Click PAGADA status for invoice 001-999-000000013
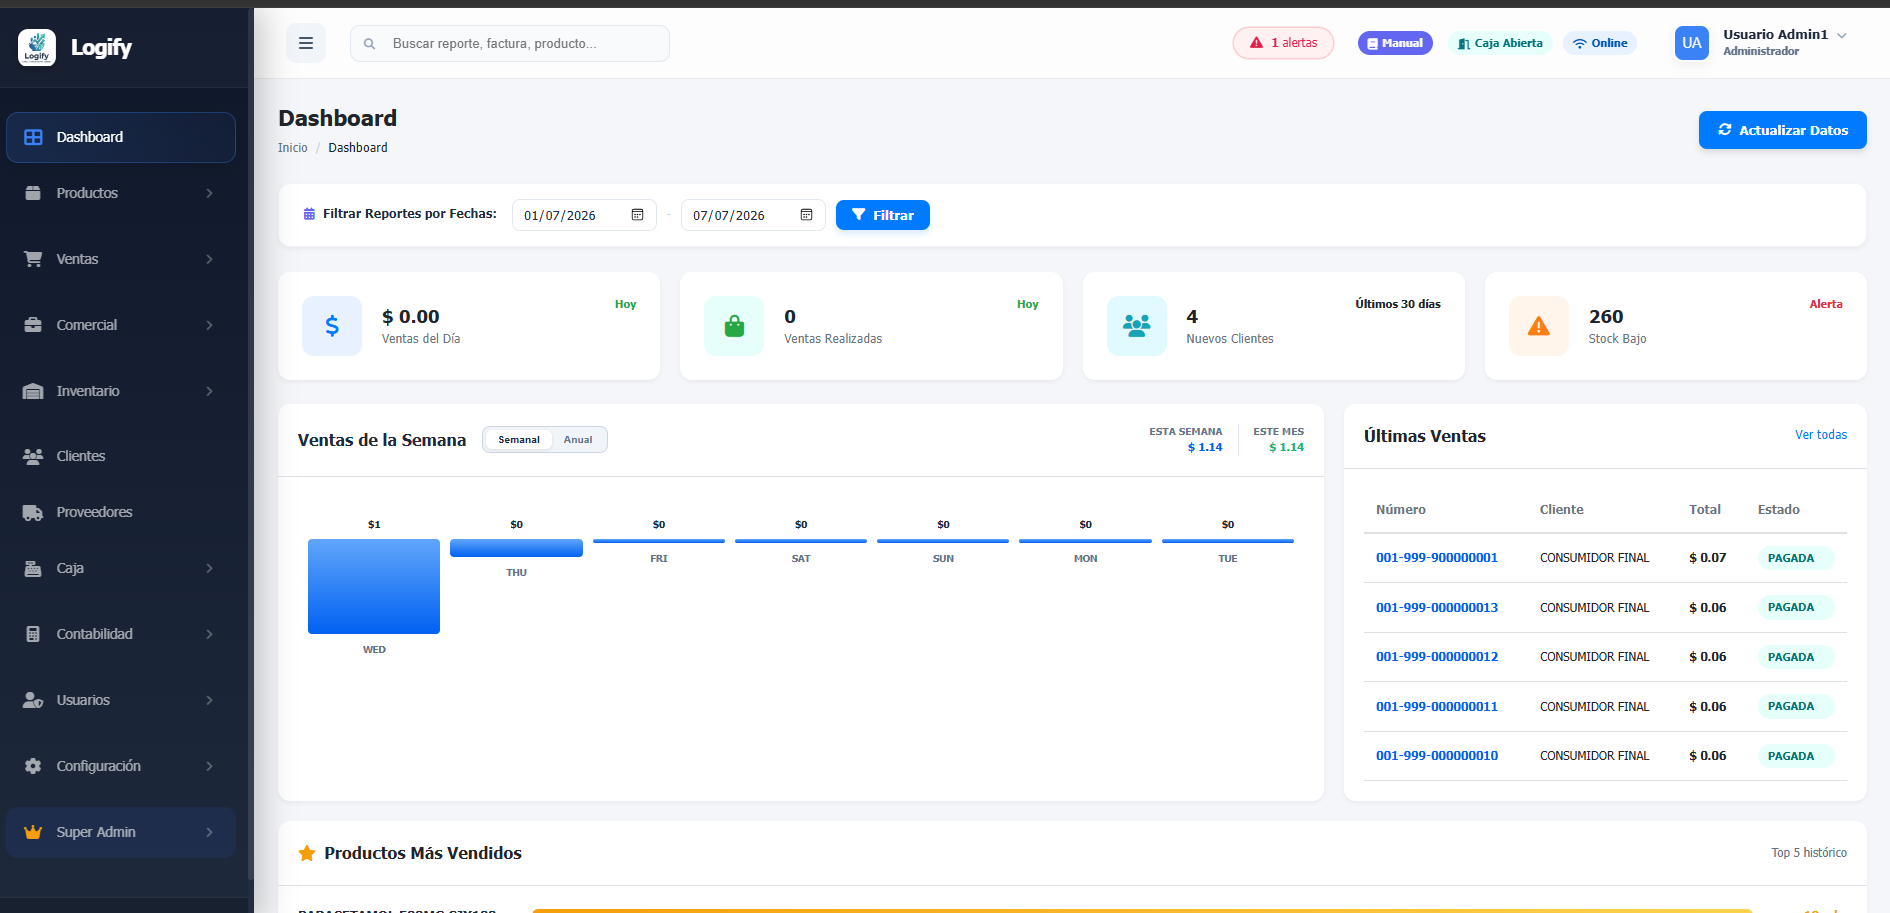Viewport: 1890px width, 913px height. pyautogui.click(x=1795, y=607)
